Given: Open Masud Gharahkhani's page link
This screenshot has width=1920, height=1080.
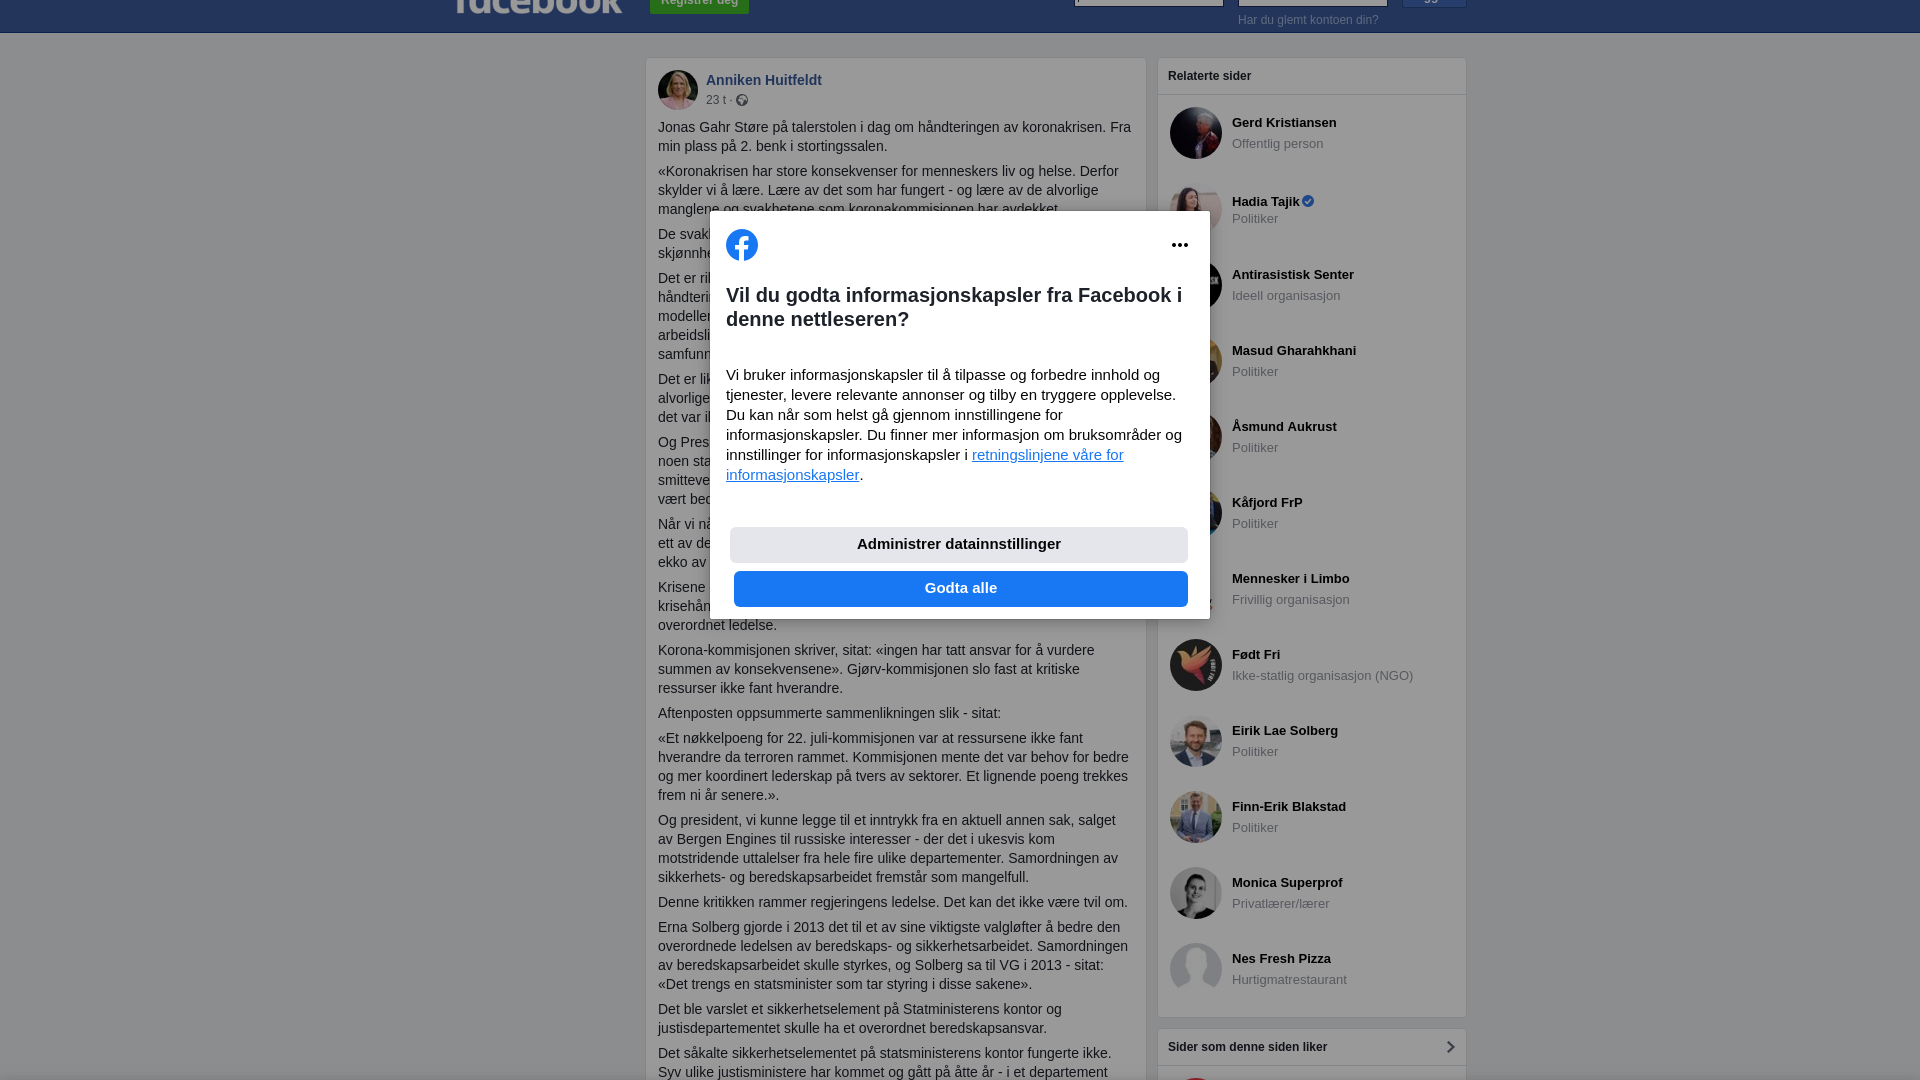Looking at the screenshot, I should 1294,351.
